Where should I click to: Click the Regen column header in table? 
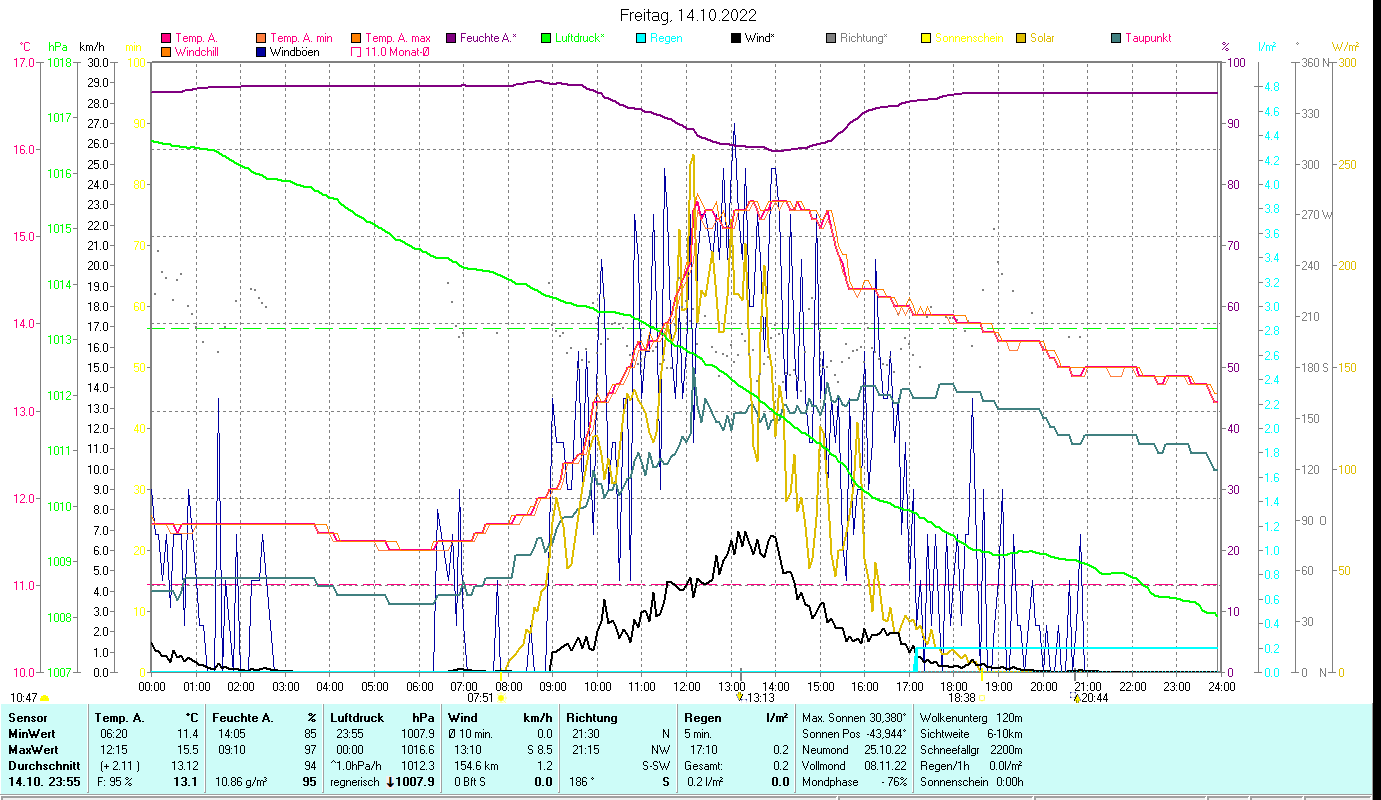[x=702, y=718]
